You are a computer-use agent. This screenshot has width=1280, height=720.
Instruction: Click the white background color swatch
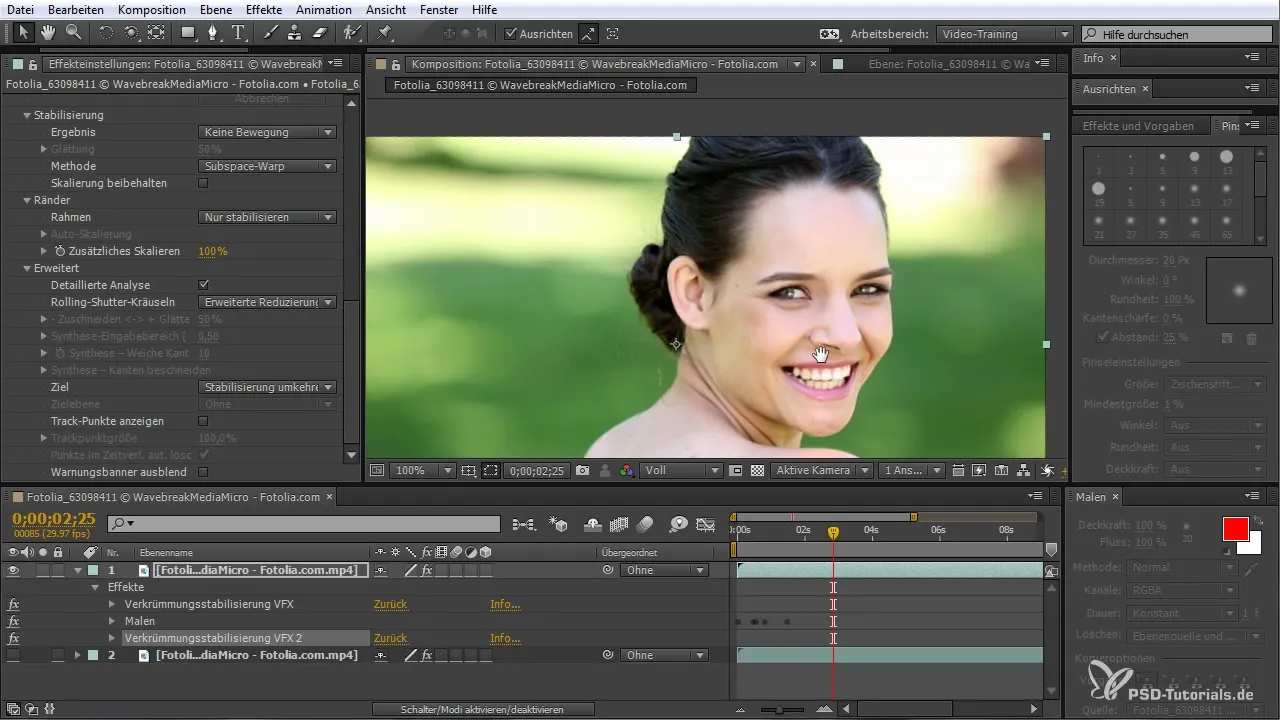[1250, 544]
